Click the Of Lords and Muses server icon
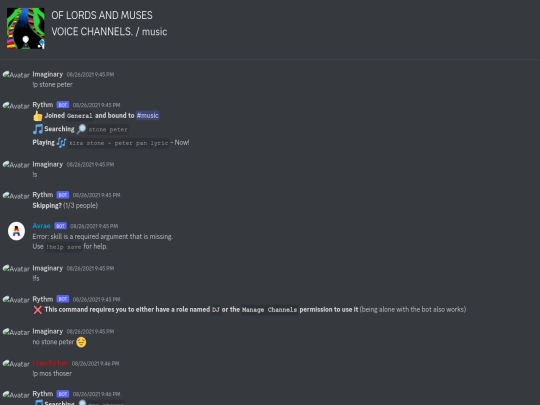The height and width of the screenshot is (405, 540). click(26, 28)
